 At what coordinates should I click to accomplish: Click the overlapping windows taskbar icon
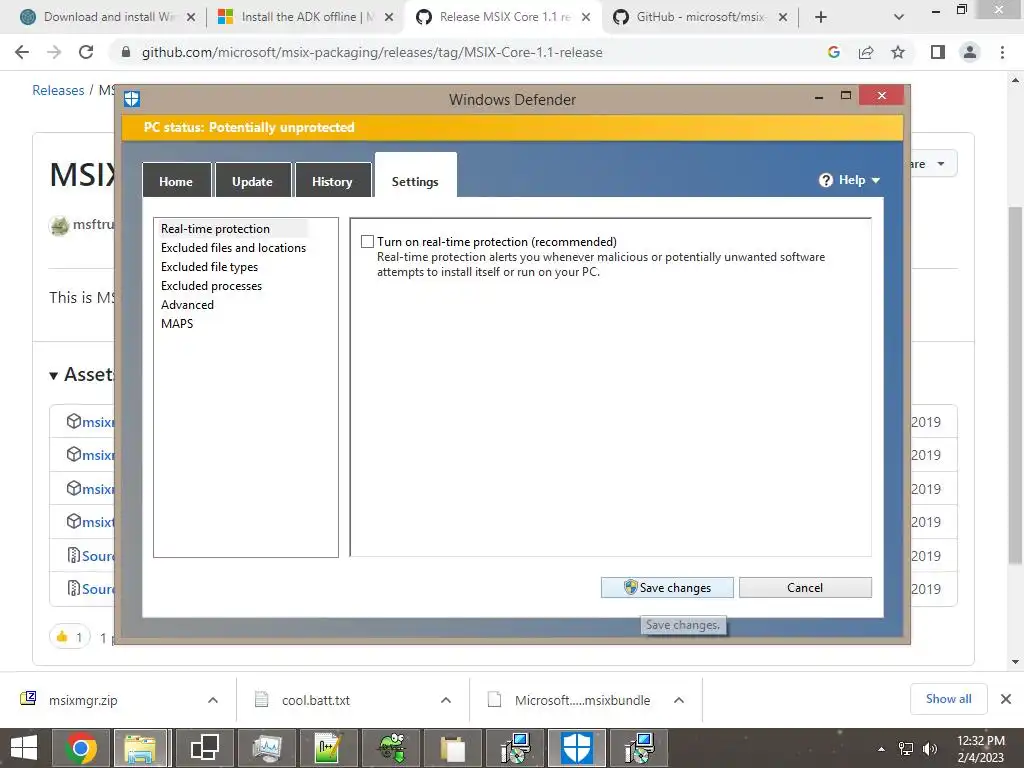[x=204, y=748]
